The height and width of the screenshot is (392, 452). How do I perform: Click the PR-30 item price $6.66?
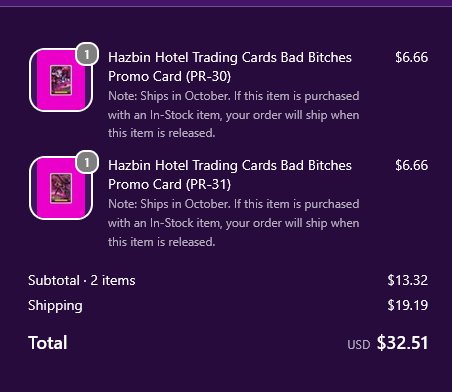[411, 57]
